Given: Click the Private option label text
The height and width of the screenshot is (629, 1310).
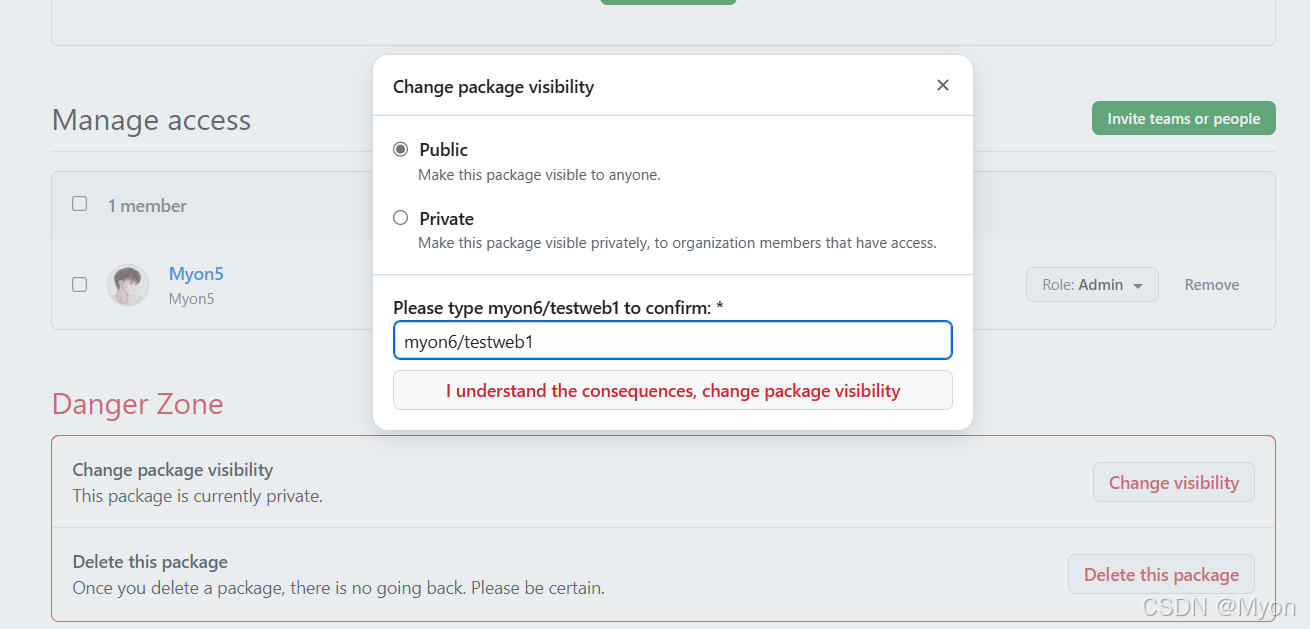Looking at the screenshot, I should (446, 219).
